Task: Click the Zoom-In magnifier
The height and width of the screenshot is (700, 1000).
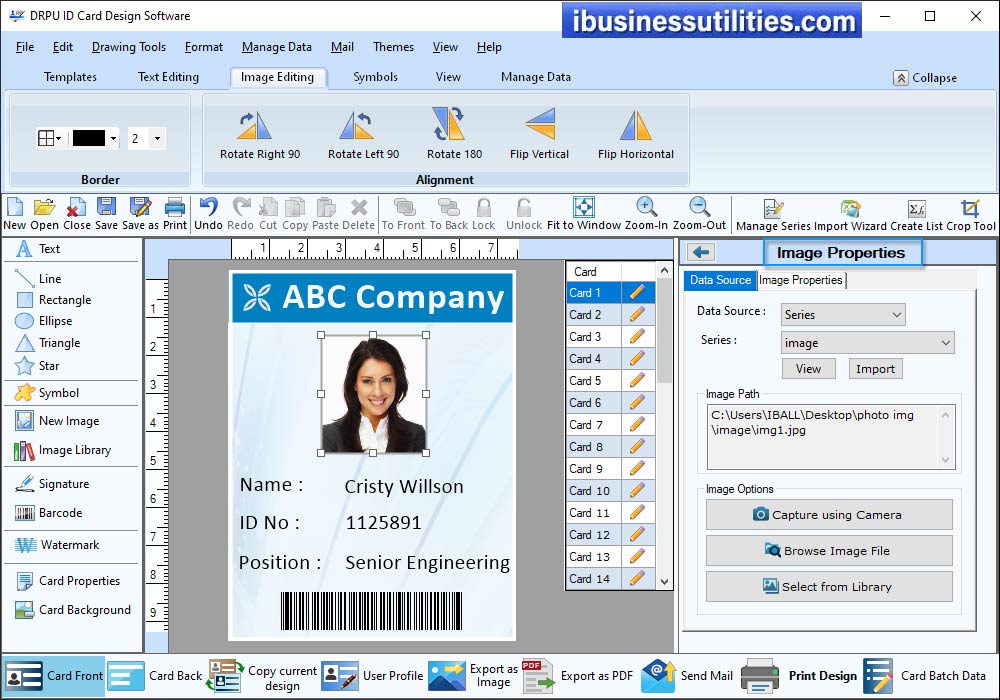Action: click(x=647, y=208)
